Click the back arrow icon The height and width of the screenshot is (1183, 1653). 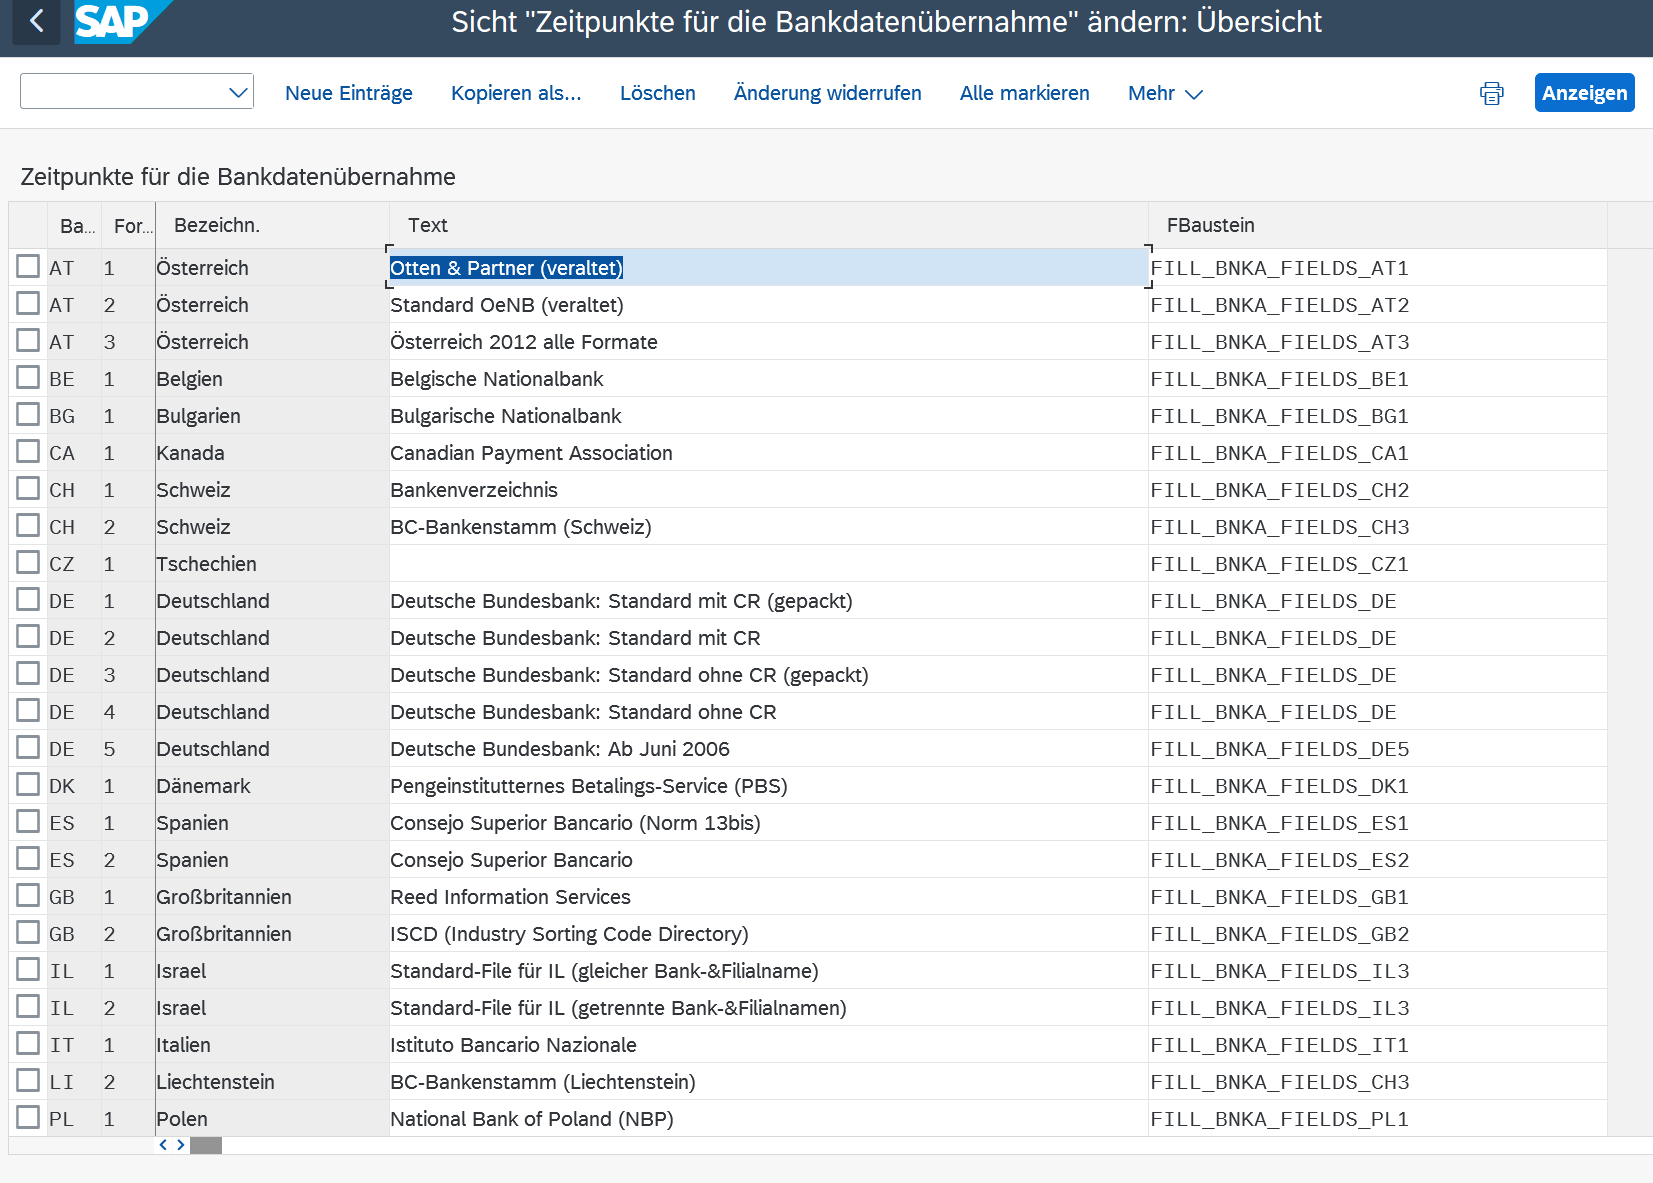(x=37, y=21)
